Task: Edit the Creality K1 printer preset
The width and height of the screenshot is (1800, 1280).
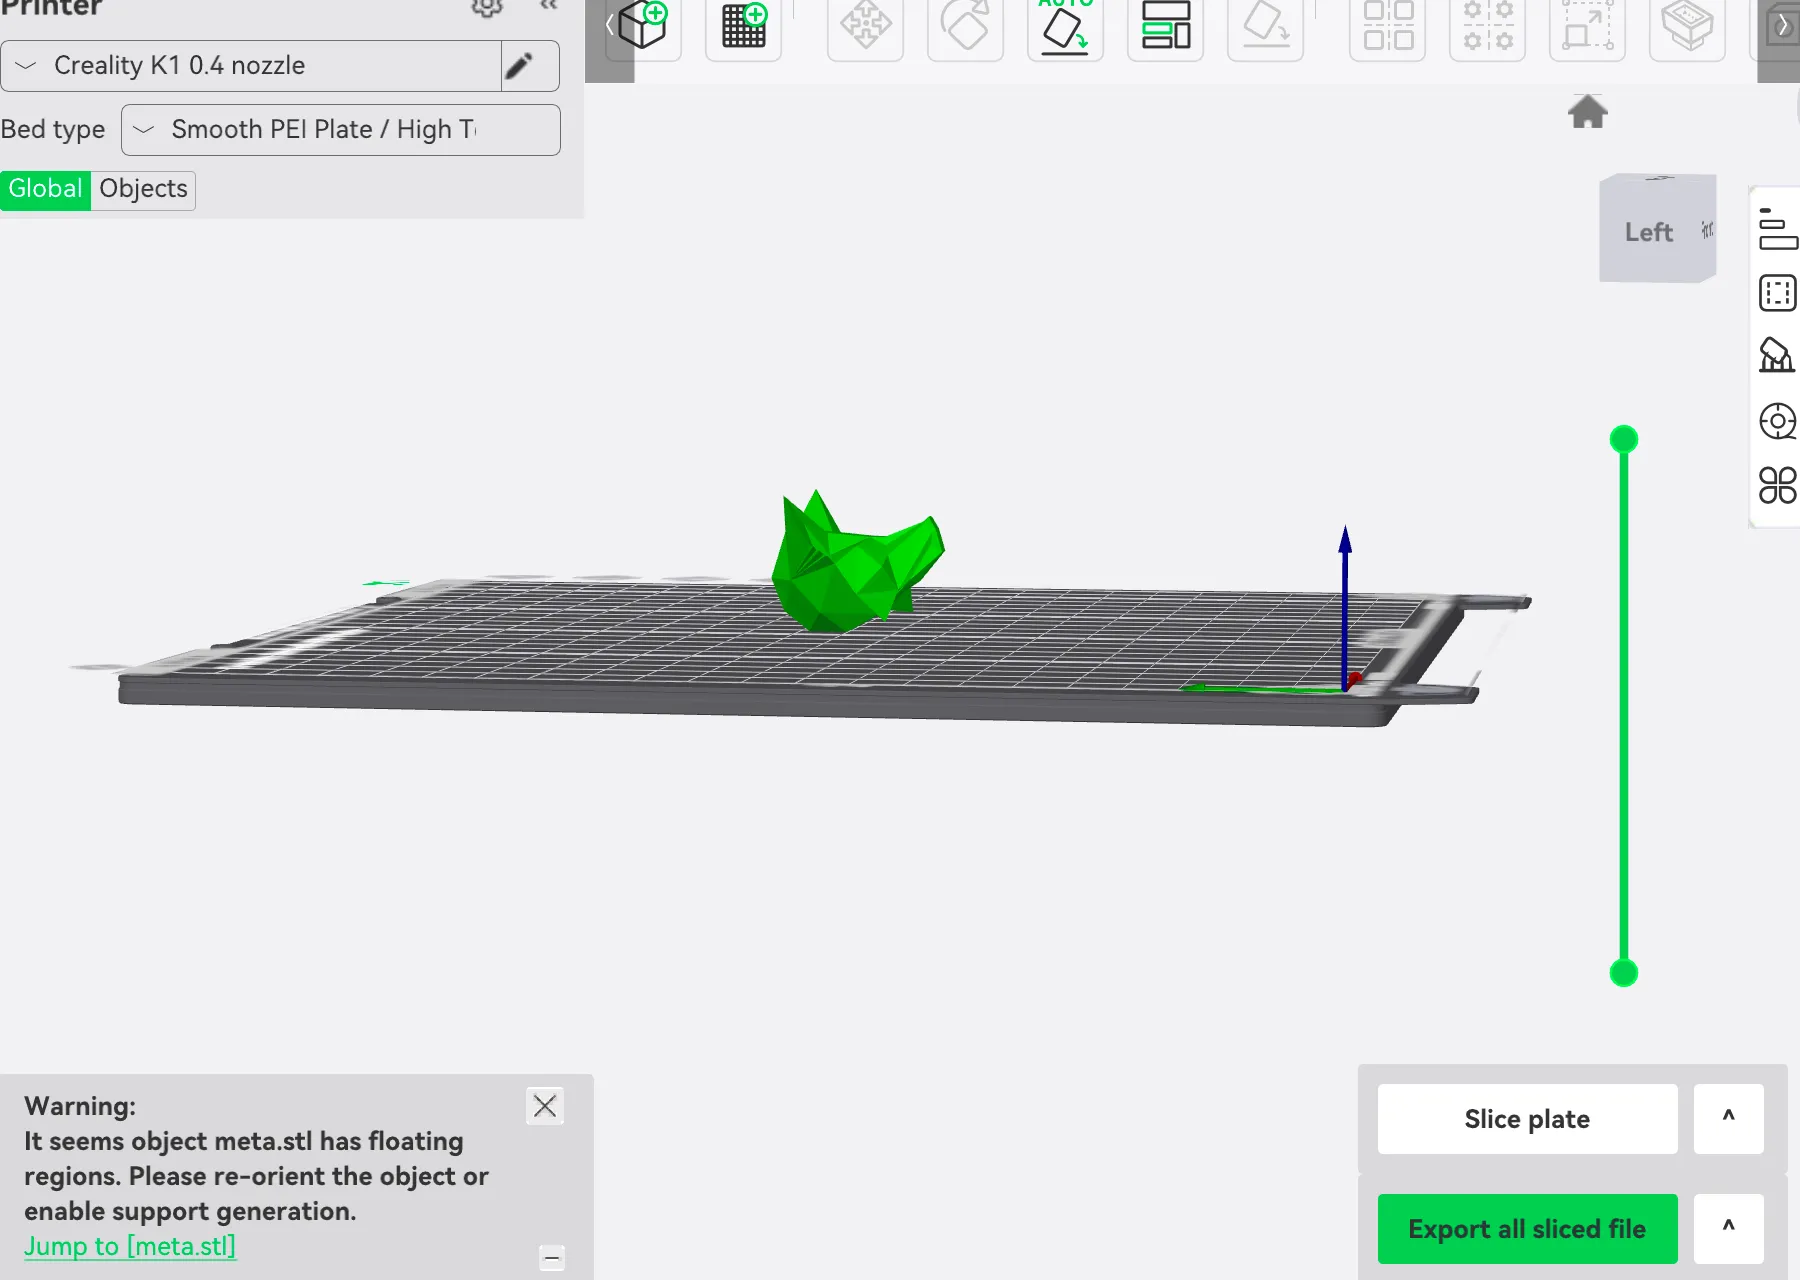Action: click(x=519, y=66)
